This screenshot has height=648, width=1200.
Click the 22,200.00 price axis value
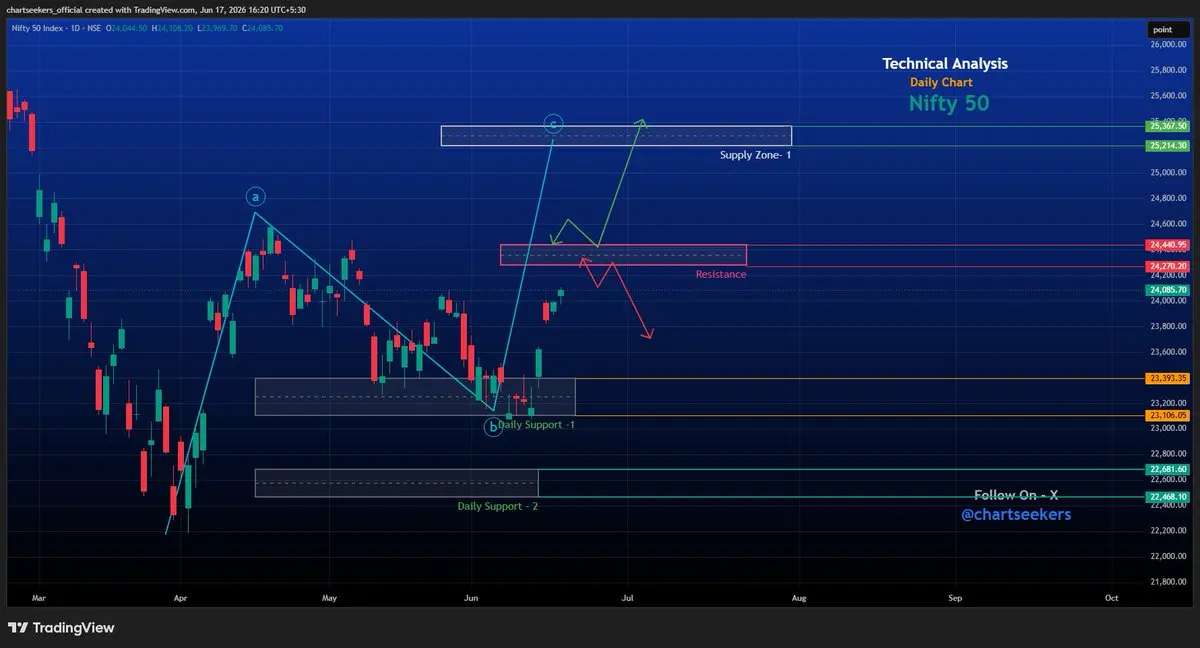[1168, 531]
